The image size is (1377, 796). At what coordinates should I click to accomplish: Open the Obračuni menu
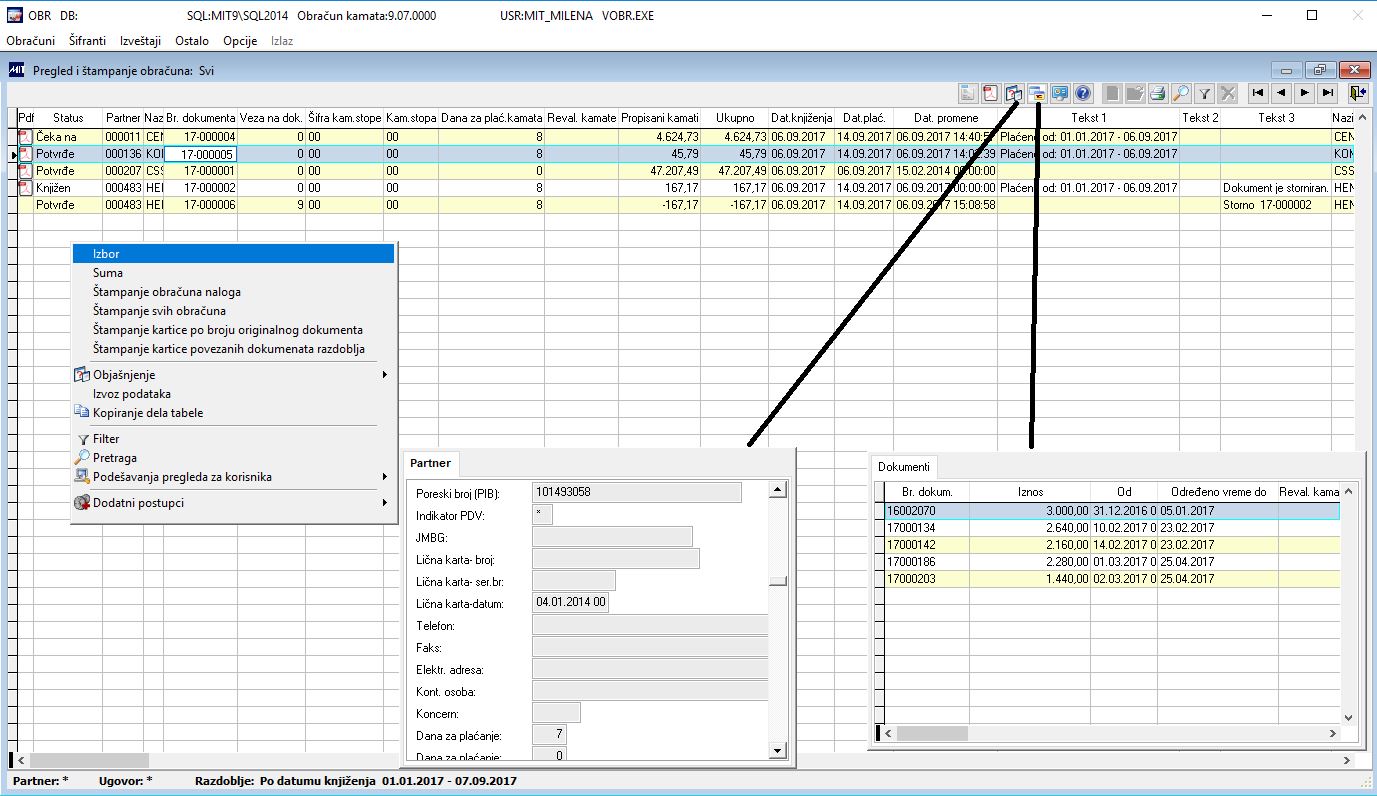[30, 41]
